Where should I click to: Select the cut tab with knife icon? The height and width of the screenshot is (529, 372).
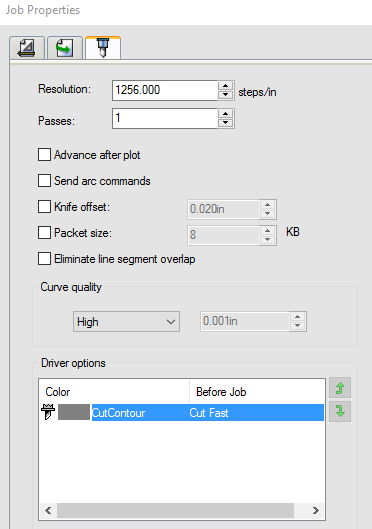tap(103, 48)
